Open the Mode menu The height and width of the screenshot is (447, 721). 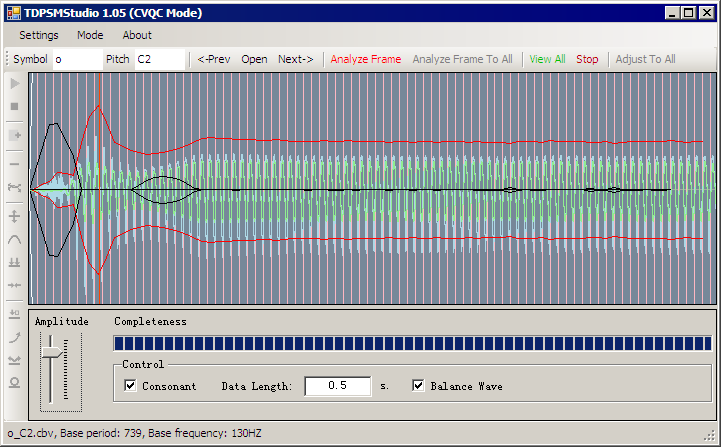pyautogui.click(x=90, y=35)
